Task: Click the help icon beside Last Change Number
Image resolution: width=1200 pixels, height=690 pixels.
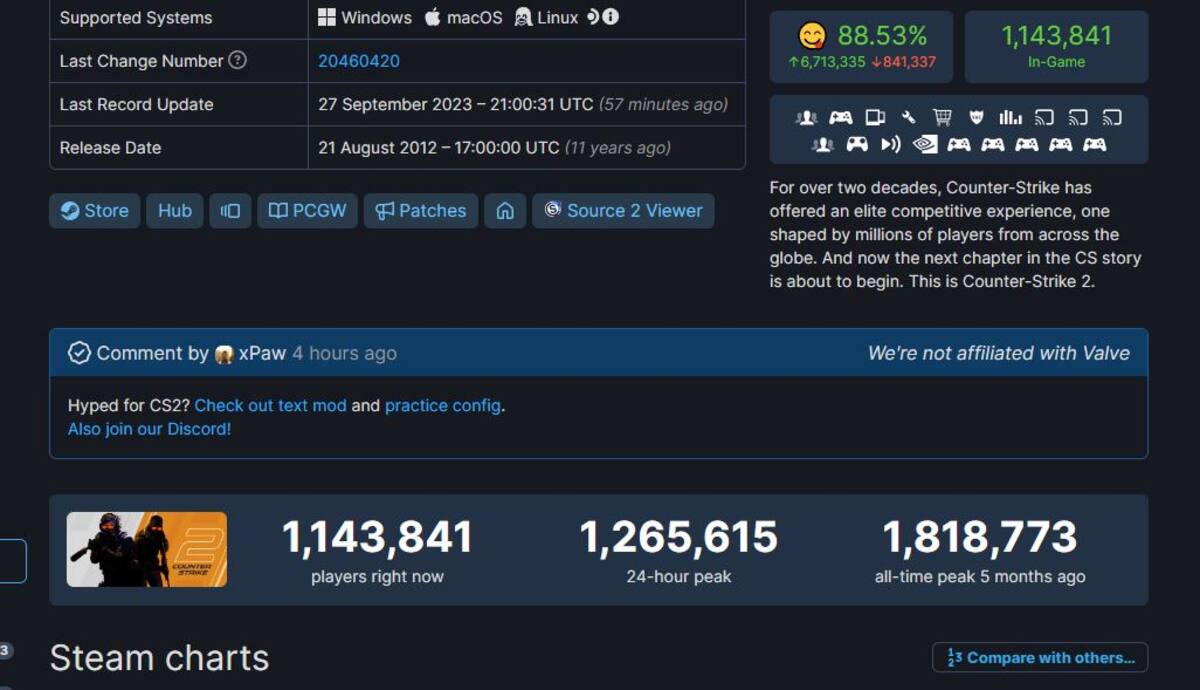Action: click(x=237, y=60)
